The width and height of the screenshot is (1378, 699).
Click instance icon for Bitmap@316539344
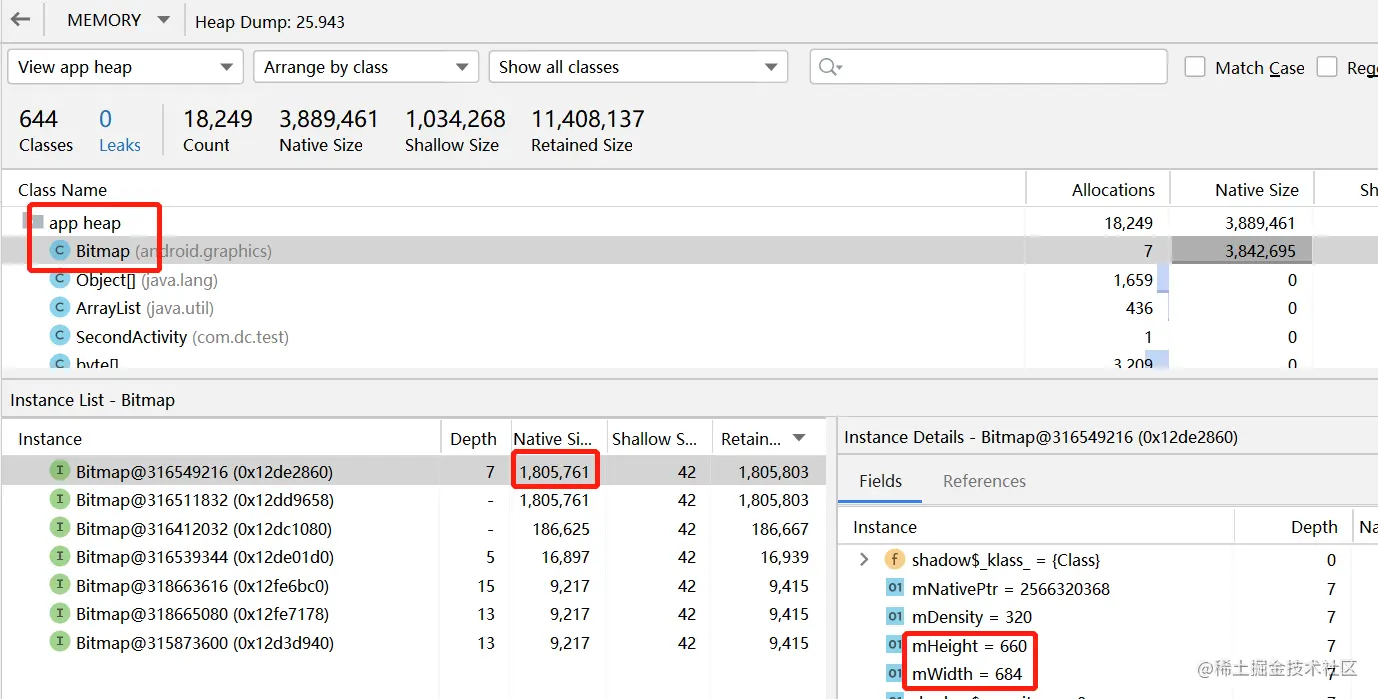(x=59, y=556)
